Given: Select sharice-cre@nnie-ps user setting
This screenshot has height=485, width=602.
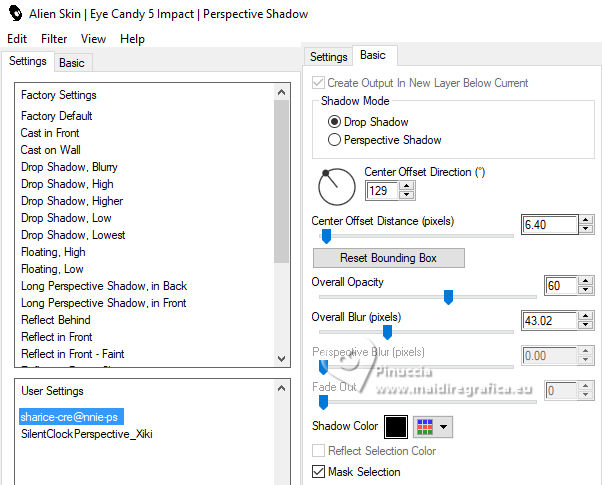Looking at the screenshot, I should coord(71,417).
